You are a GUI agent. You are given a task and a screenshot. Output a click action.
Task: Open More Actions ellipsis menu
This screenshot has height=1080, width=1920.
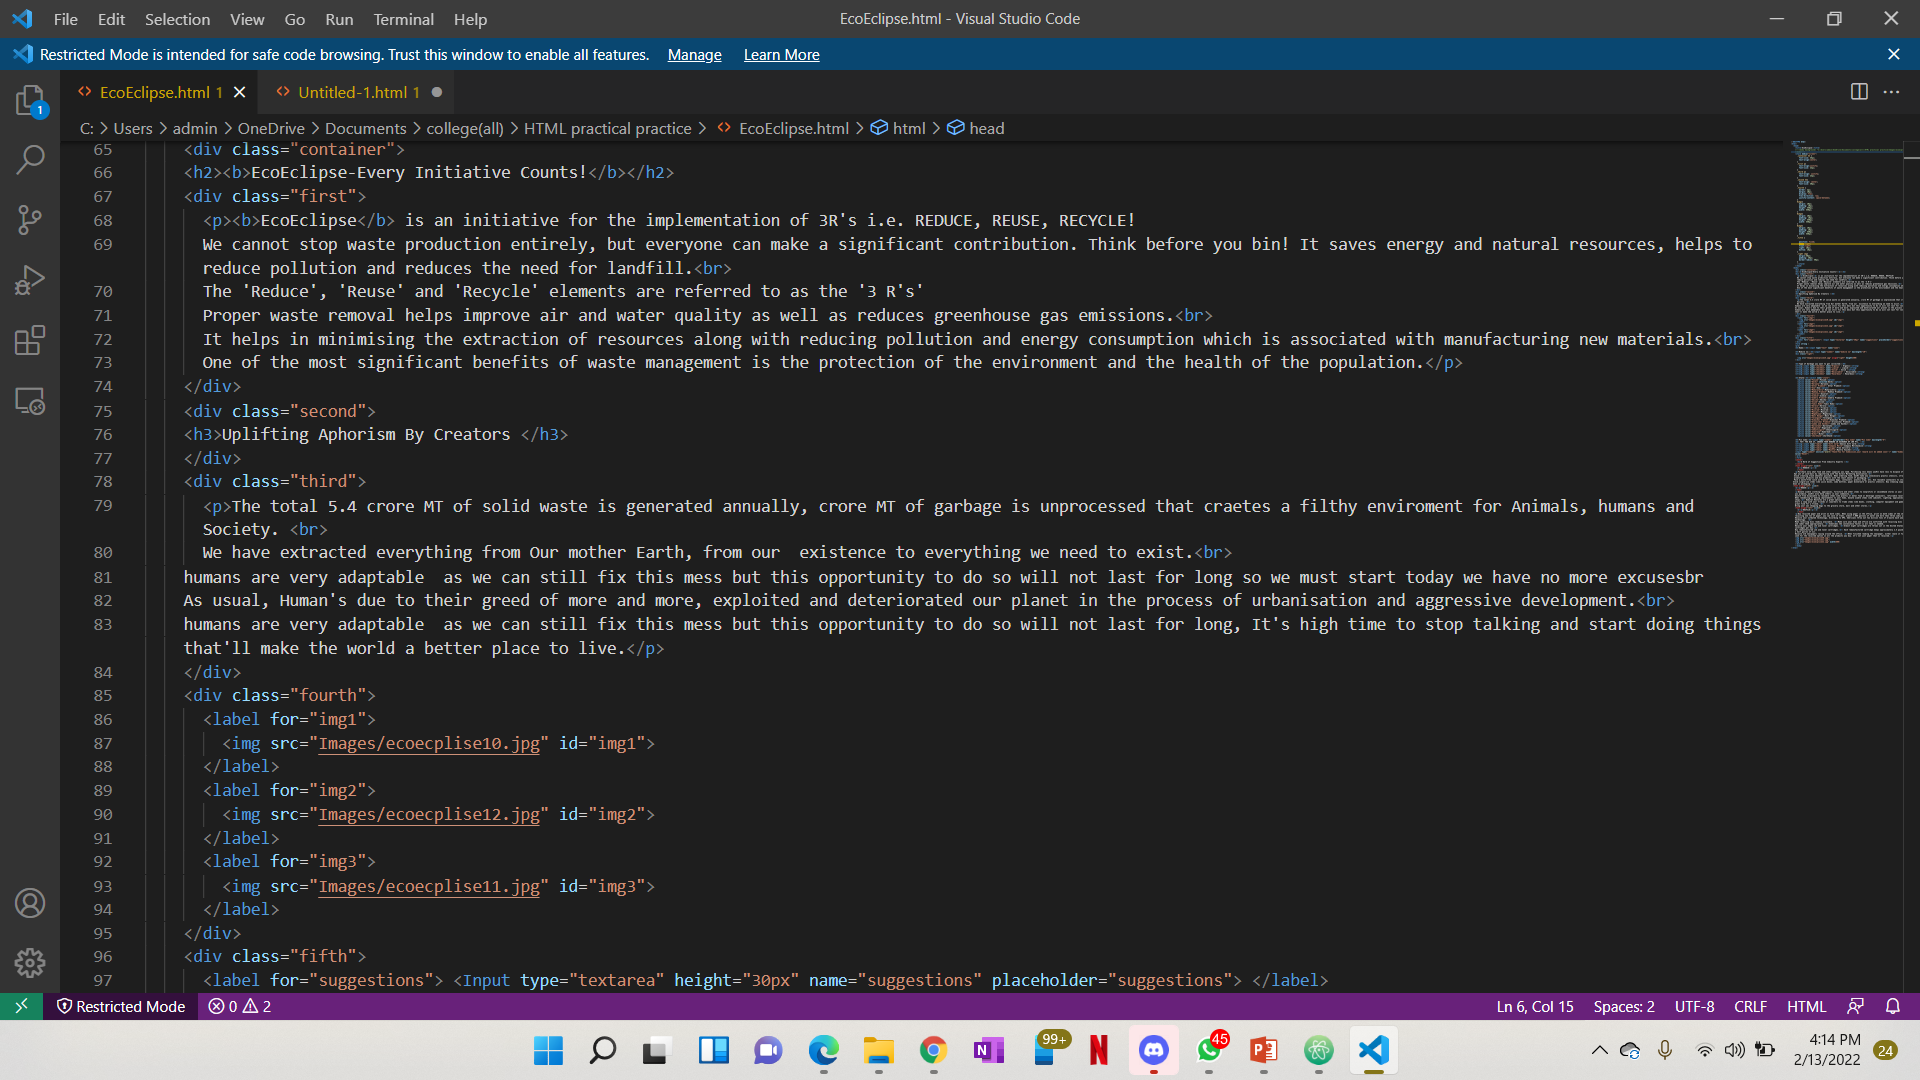pyautogui.click(x=1891, y=92)
